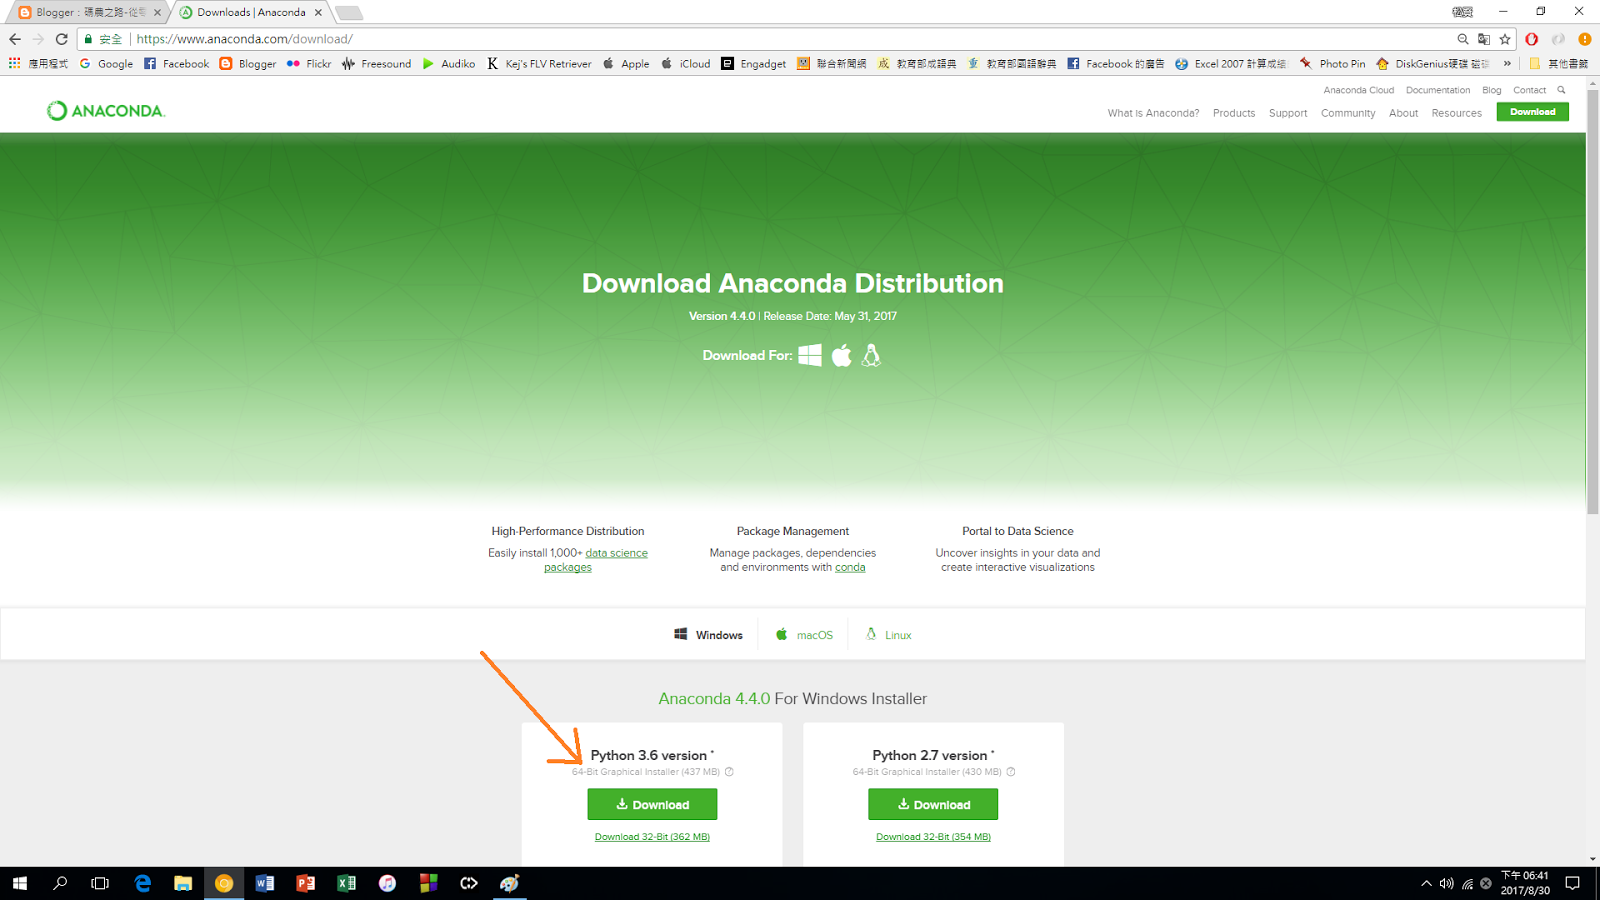
Task: Open new tab button in Chrome
Action: tap(348, 13)
